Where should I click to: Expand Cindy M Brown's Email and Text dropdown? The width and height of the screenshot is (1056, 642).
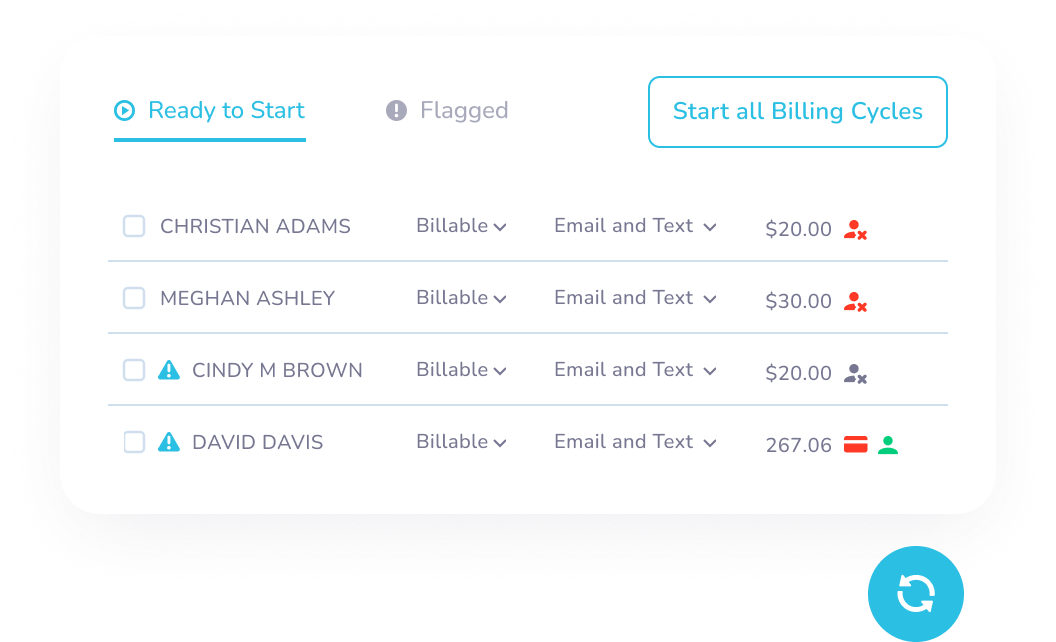pos(635,370)
